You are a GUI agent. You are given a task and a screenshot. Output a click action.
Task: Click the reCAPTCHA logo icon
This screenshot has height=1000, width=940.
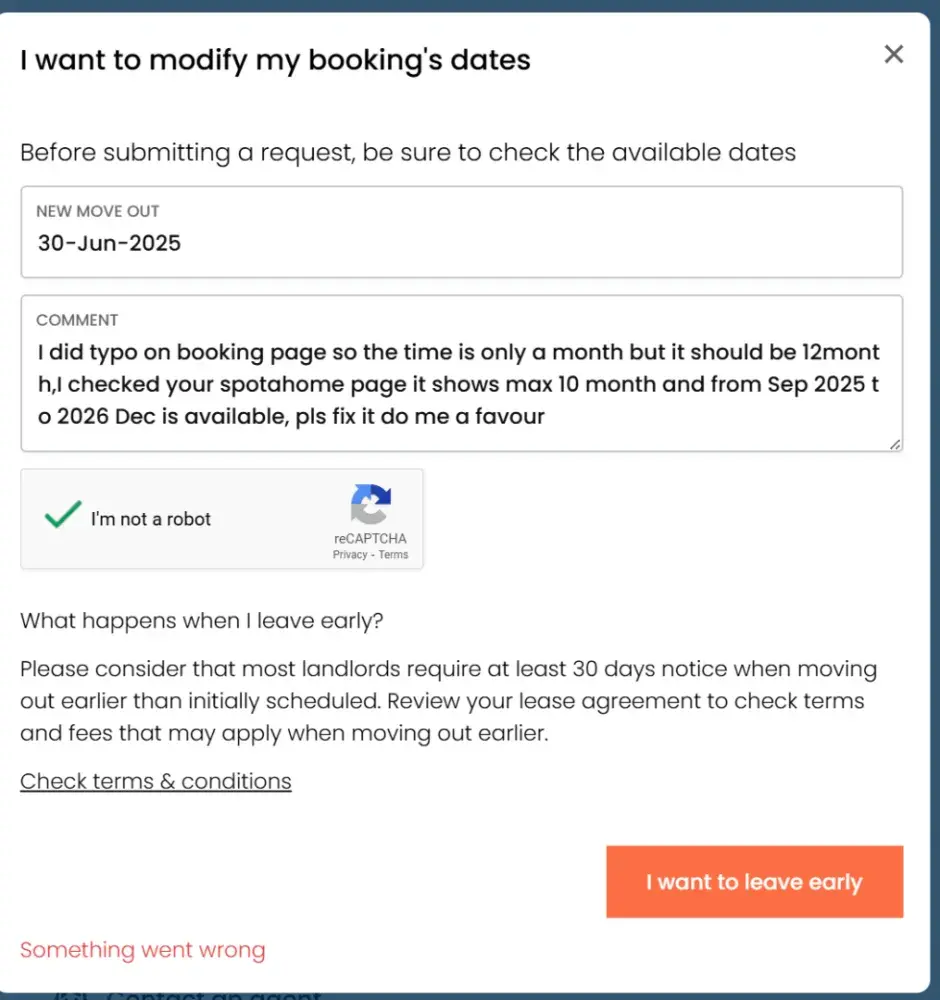(370, 505)
